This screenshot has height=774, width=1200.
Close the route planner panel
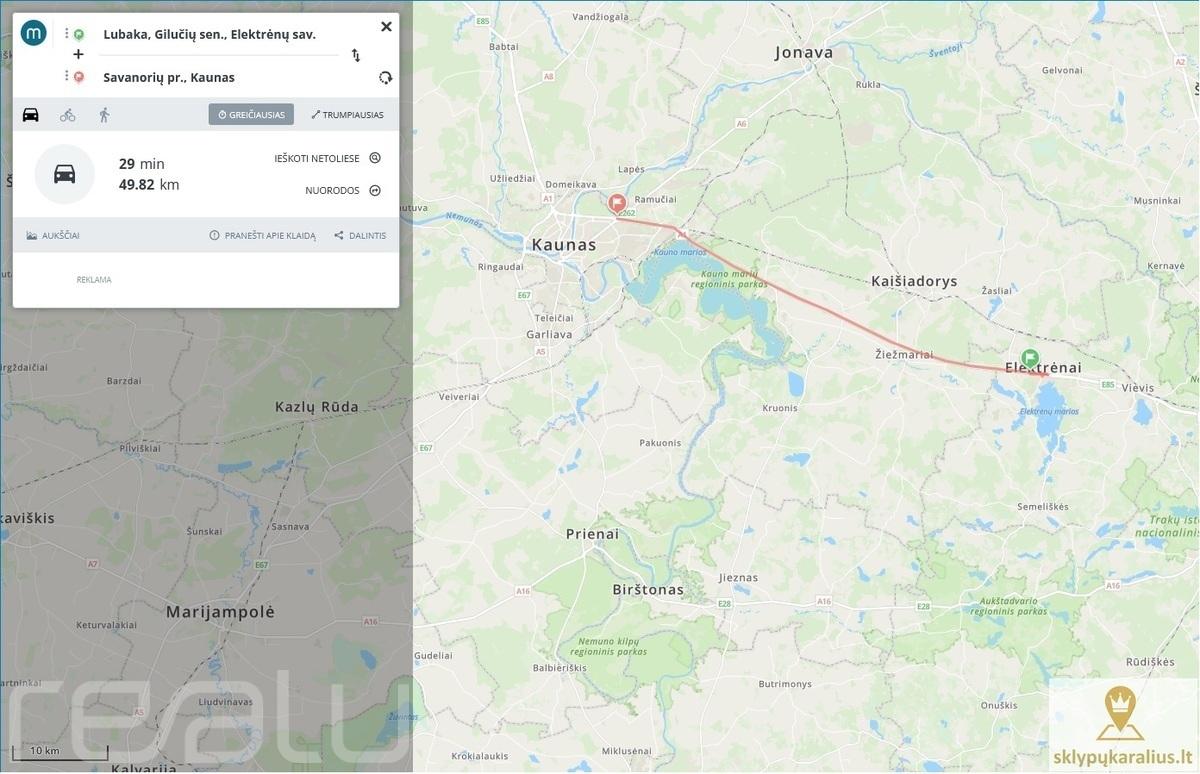coord(386,27)
